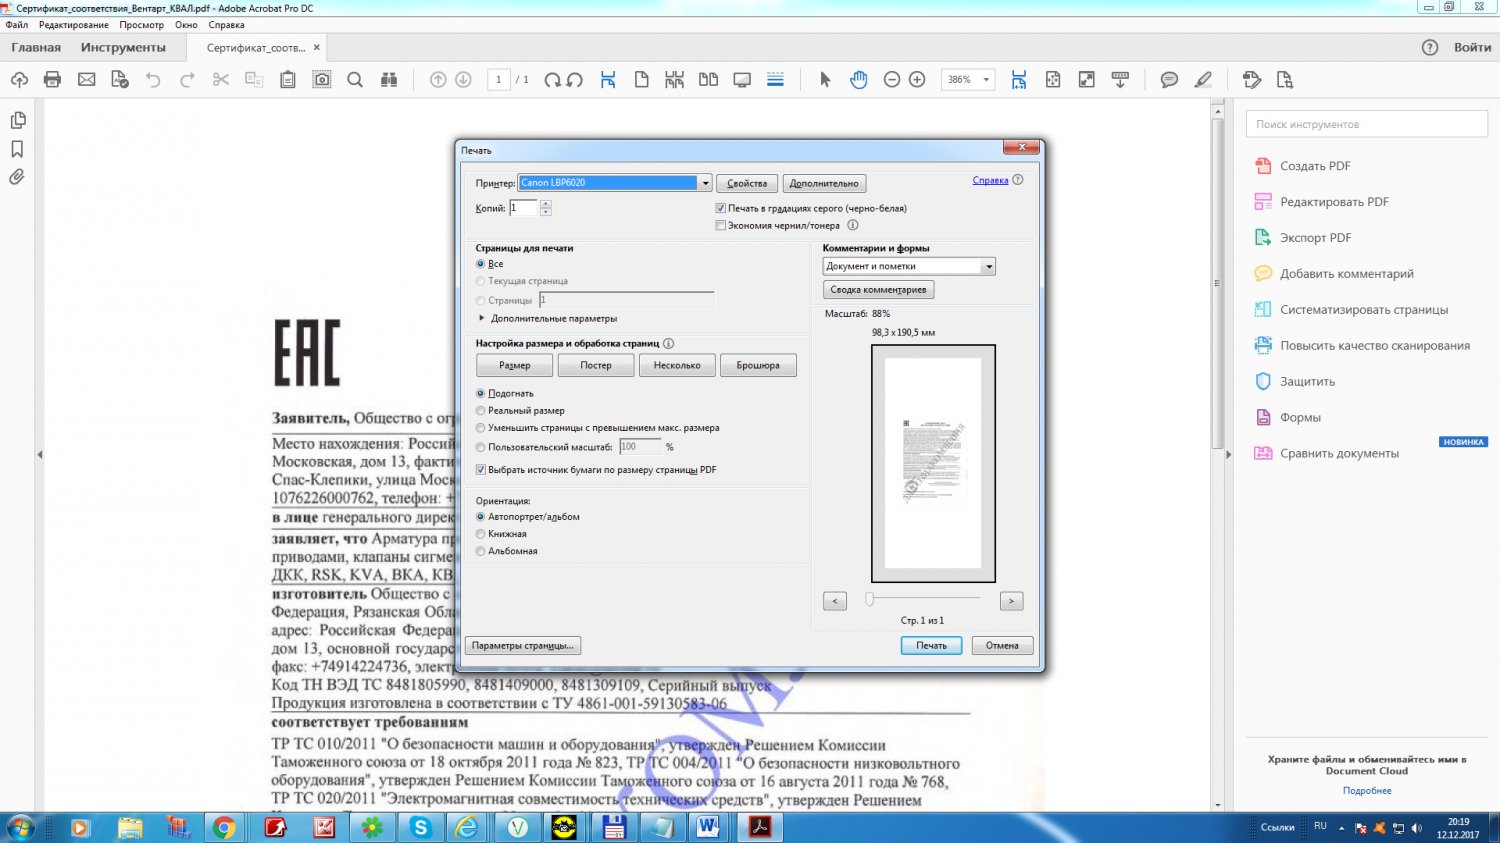Screen dimensions: 1500x843
Task: Click Skype icon on taskbar
Action: tap(420, 828)
